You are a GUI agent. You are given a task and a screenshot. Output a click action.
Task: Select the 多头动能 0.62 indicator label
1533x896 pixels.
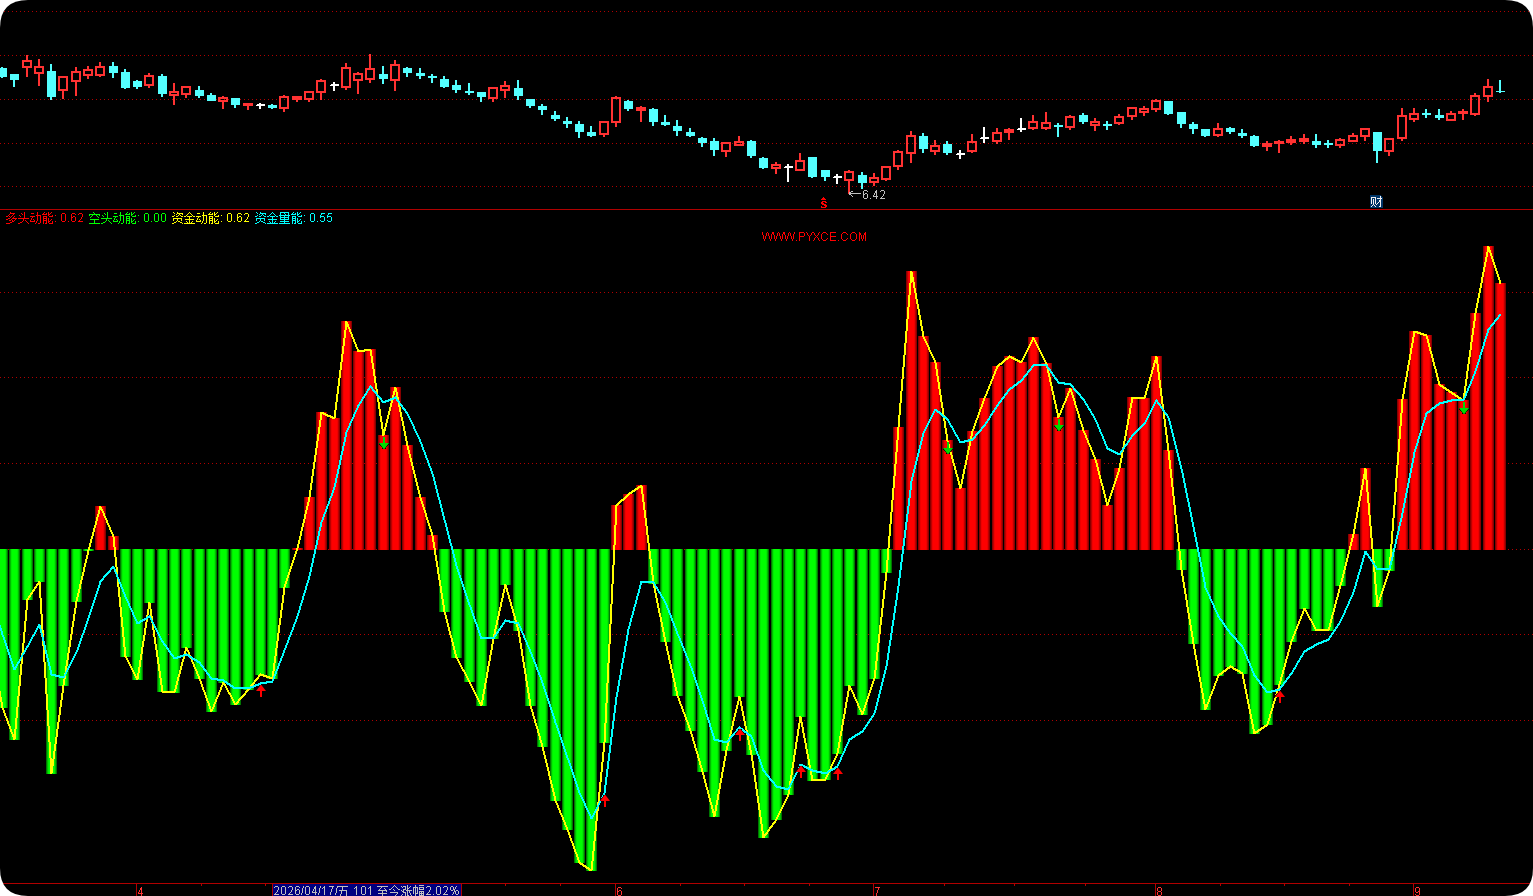click(x=45, y=218)
